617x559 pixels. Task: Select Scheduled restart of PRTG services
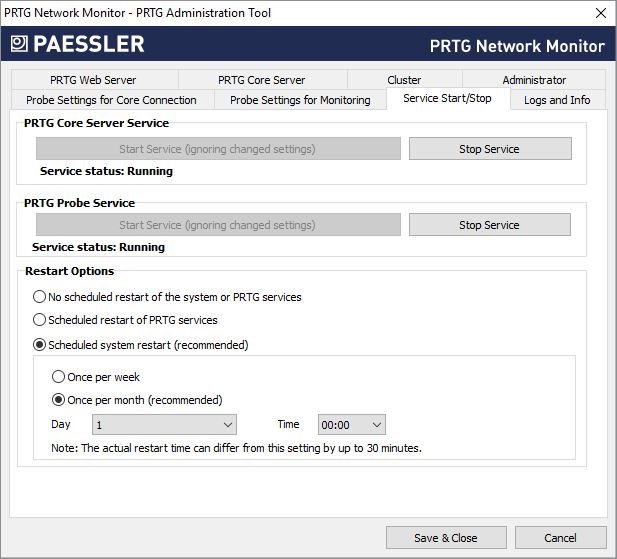tap(40, 320)
